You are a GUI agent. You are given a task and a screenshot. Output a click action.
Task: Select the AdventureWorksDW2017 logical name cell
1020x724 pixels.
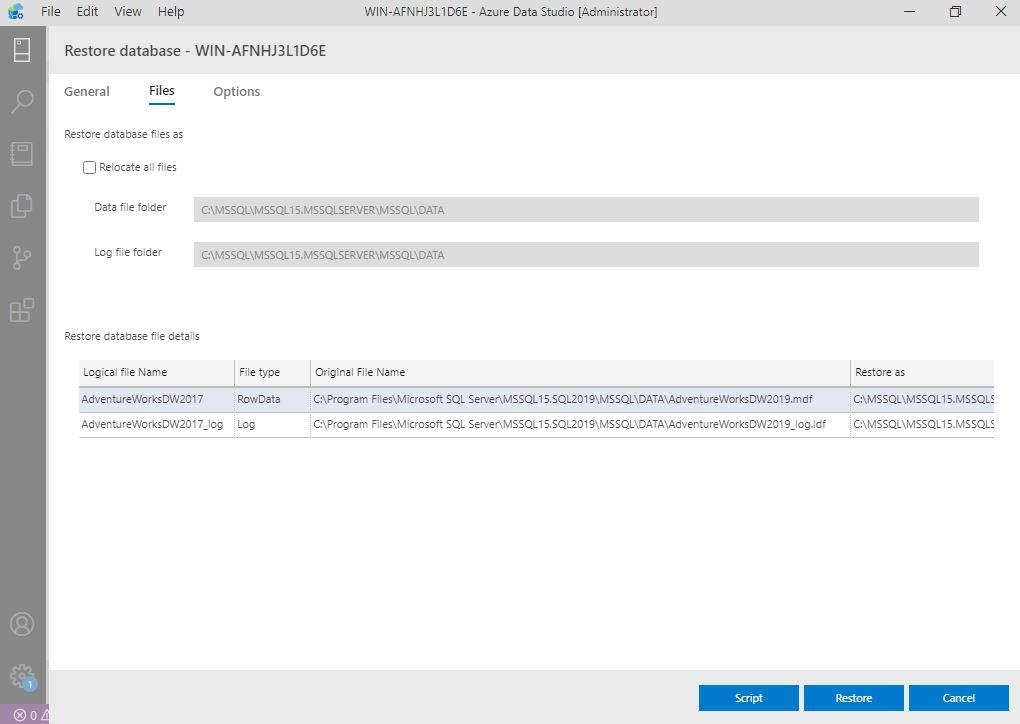(156, 399)
